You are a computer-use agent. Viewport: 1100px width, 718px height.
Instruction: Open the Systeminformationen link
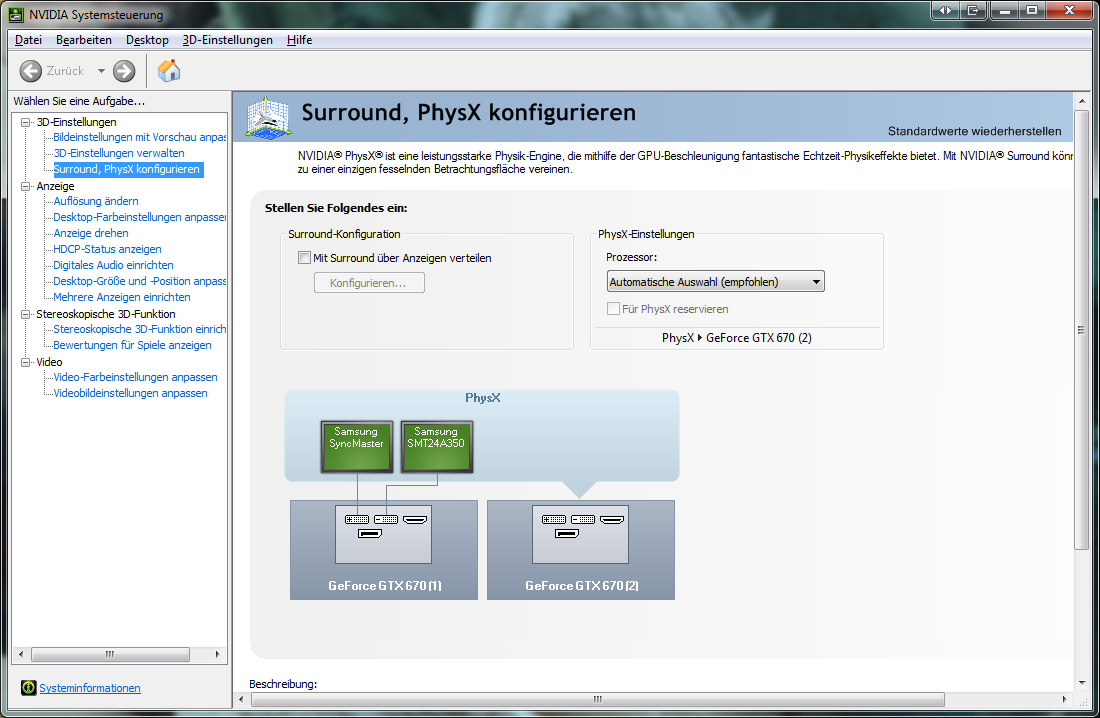click(90, 688)
